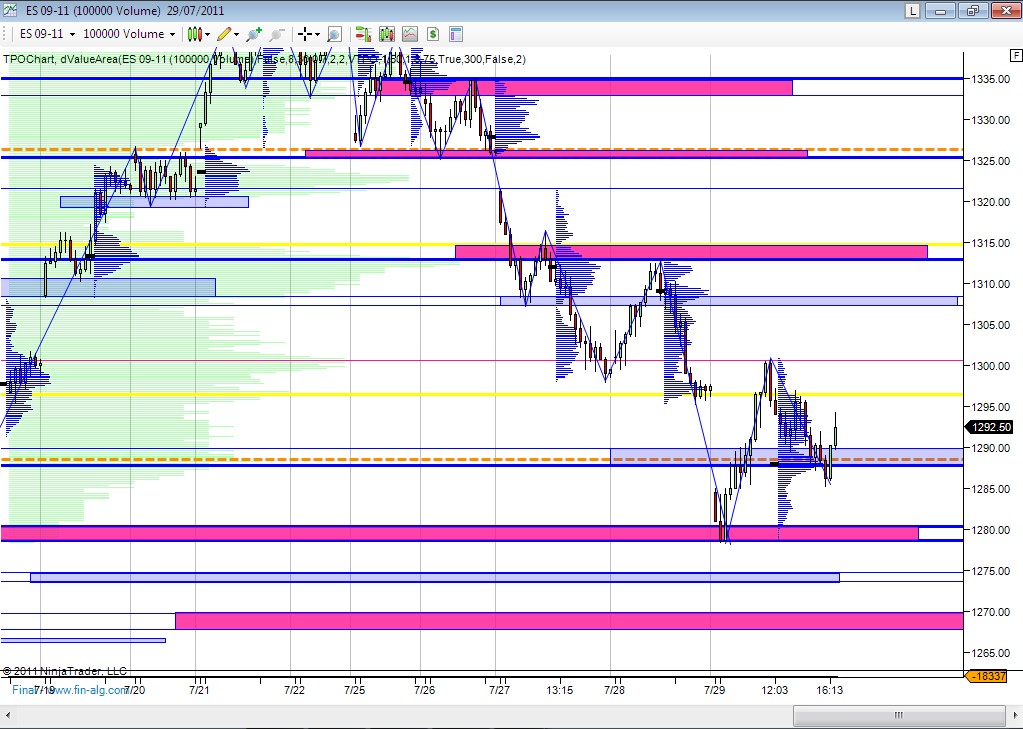Viewport: 1023px width, 729px height.
Task: Open the strategies dollar icon
Action: (433, 34)
